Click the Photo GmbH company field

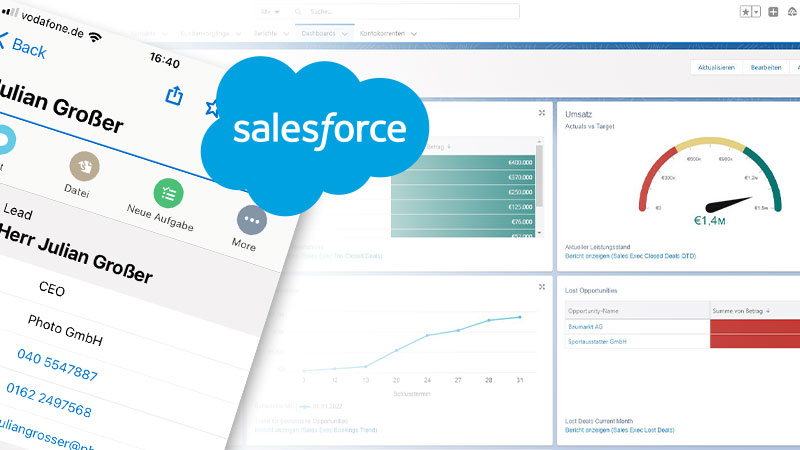click(x=65, y=330)
